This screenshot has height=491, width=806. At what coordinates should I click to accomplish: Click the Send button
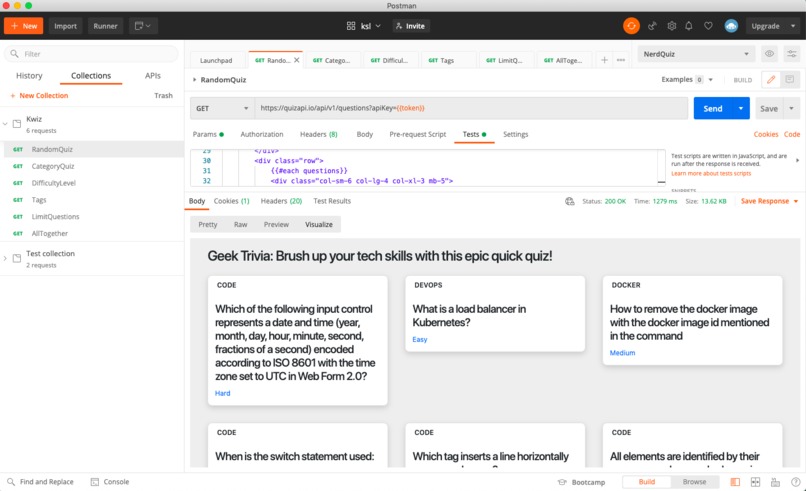pos(712,108)
